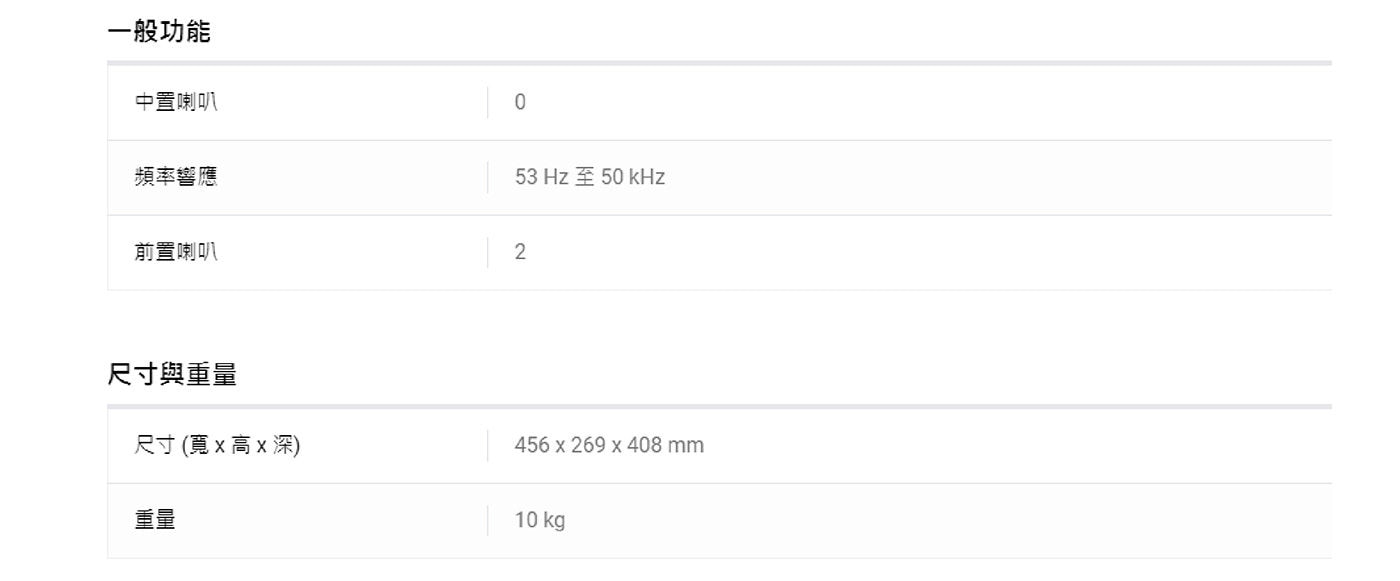Click the divider beside the 重量 value
Image resolution: width=1400 pixels, height=581 pixels.
click(x=488, y=520)
